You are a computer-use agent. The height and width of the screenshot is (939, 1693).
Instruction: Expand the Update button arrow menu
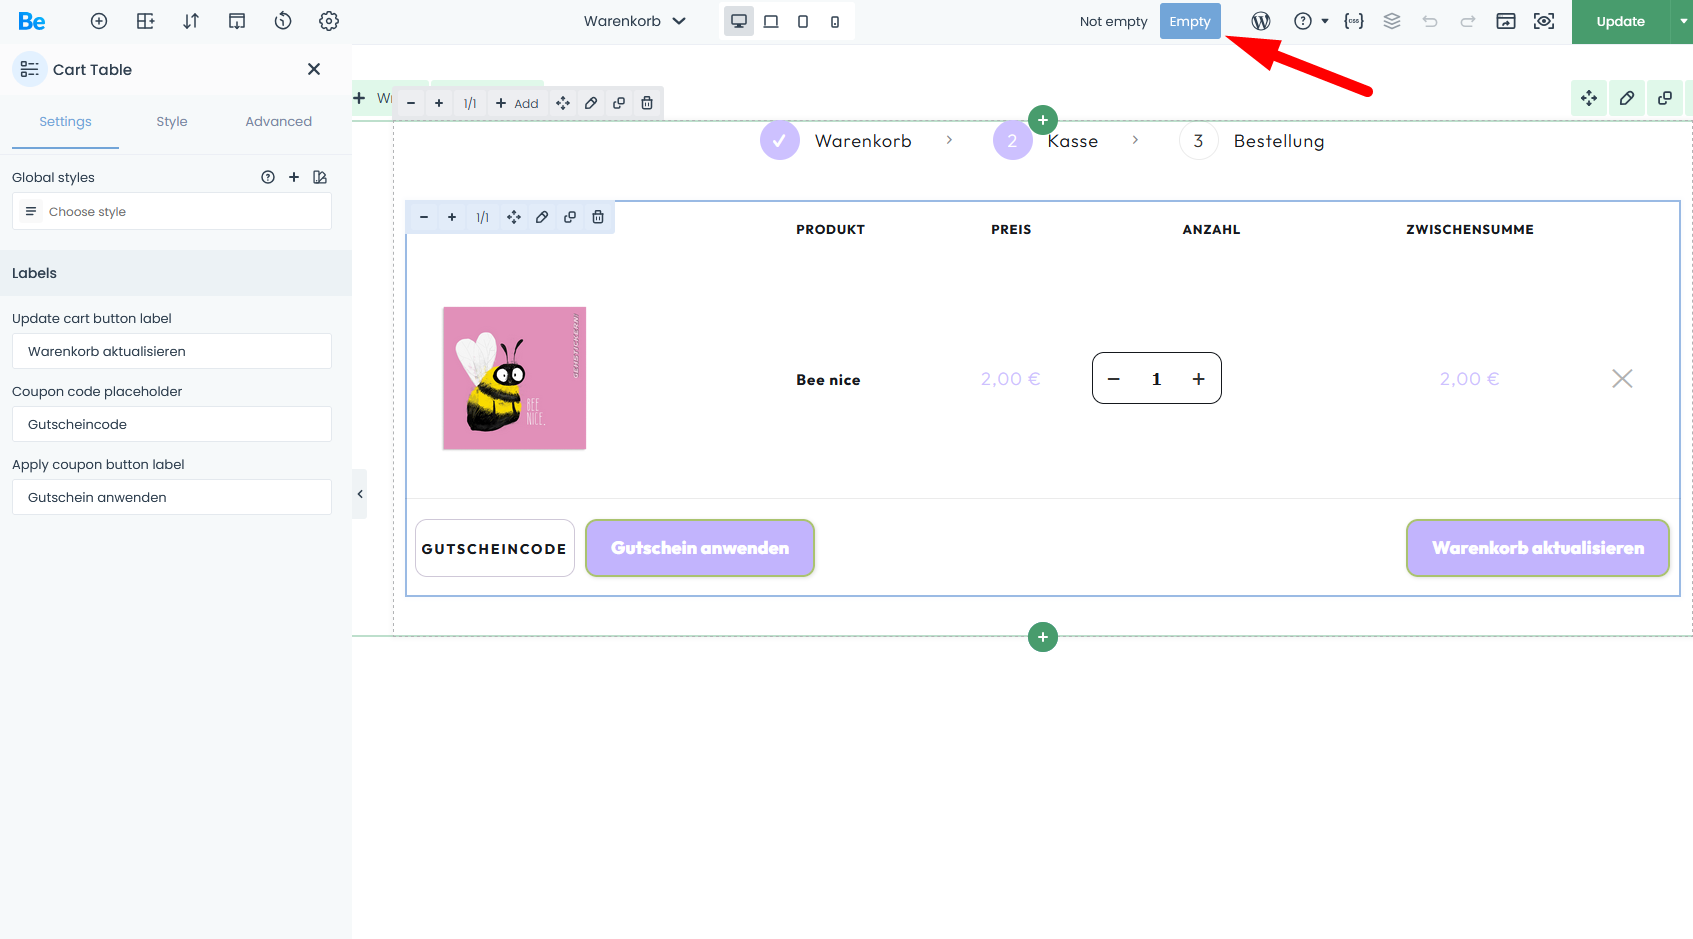coord(1682,21)
